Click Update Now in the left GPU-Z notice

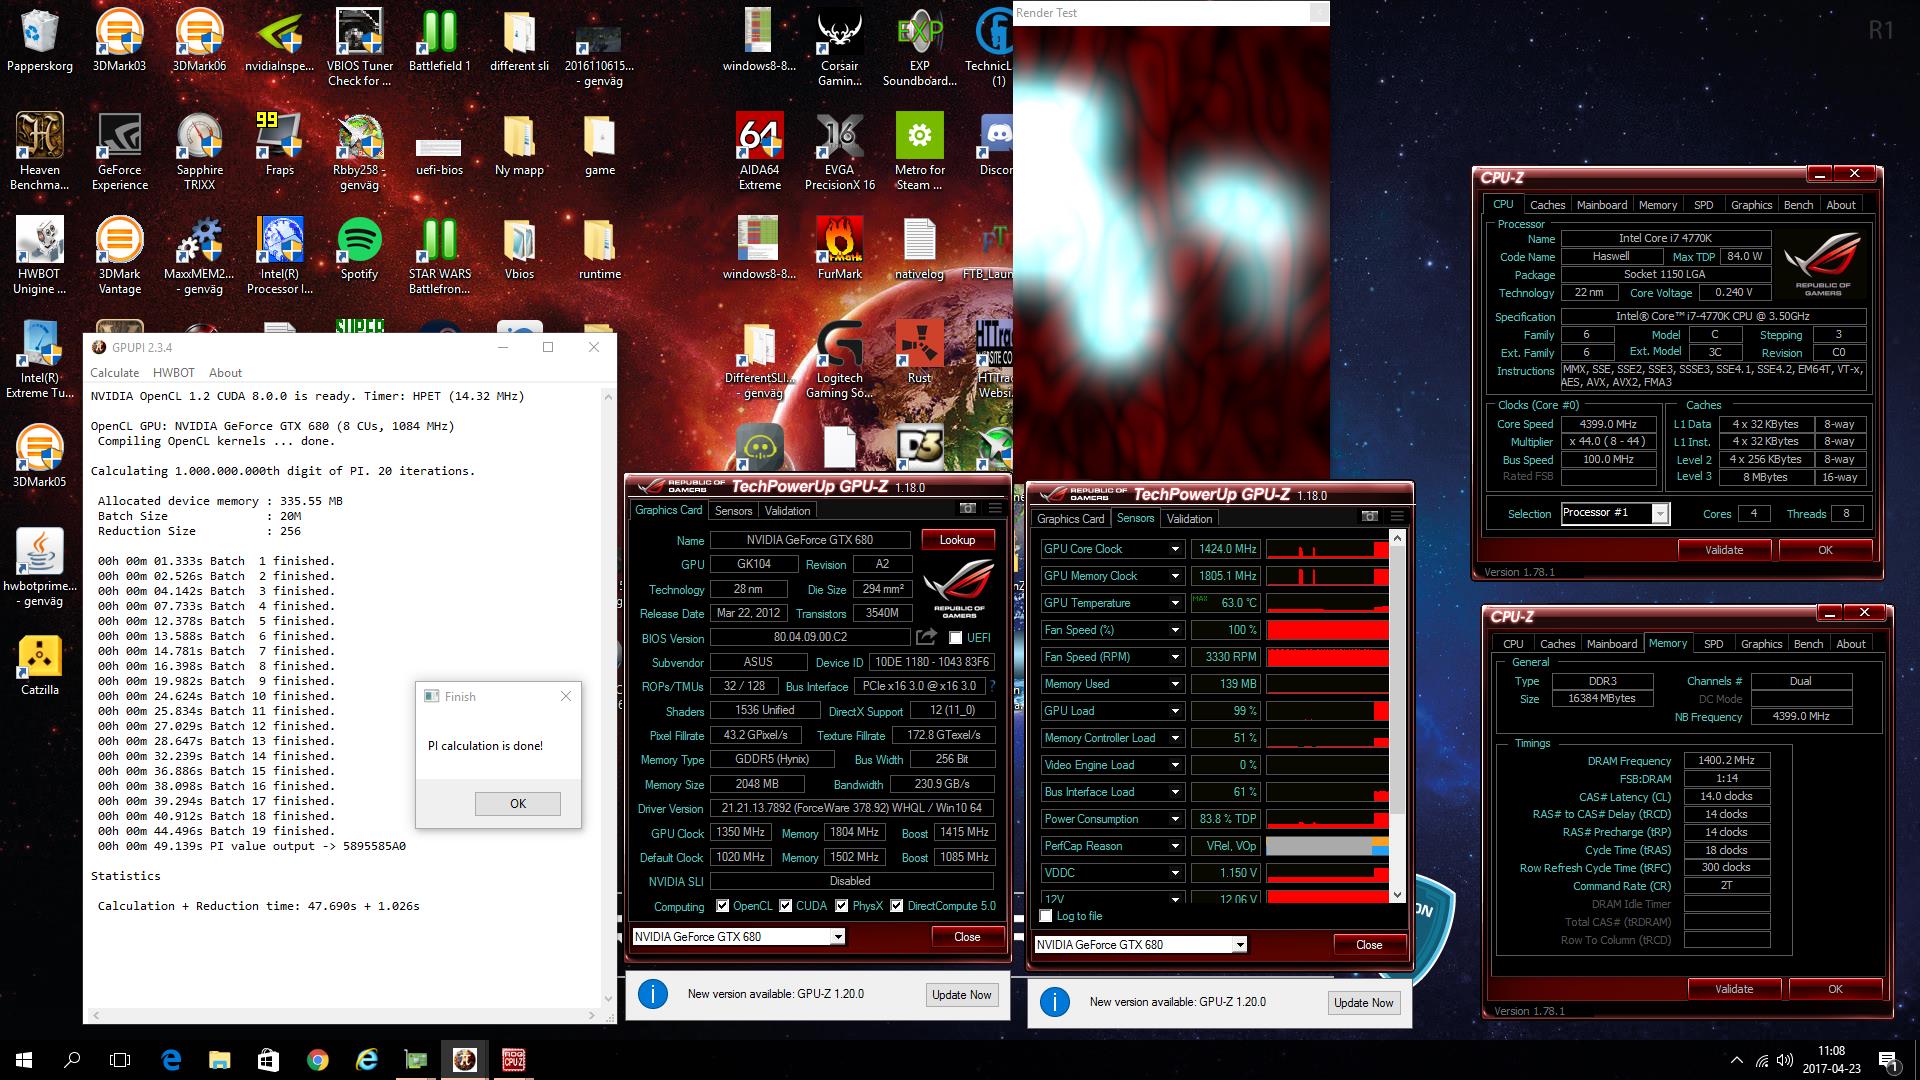962,995
